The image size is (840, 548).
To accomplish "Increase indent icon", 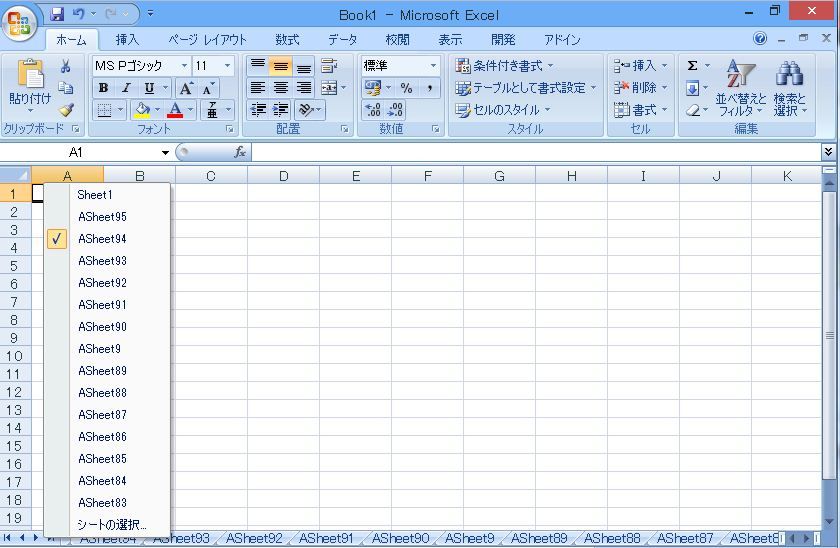I will pyautogui.click(x=281, y=110).
